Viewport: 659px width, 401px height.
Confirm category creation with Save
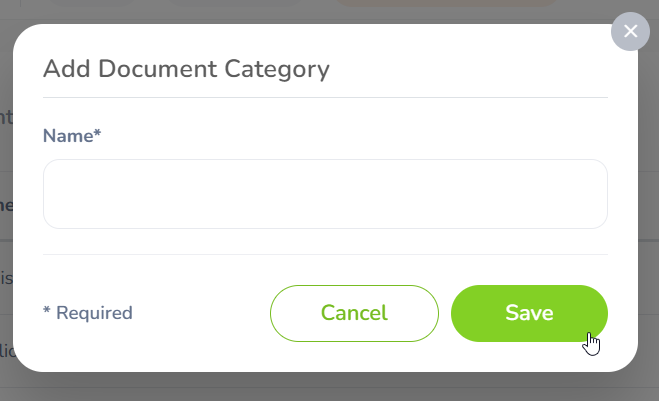coord(529,313)
